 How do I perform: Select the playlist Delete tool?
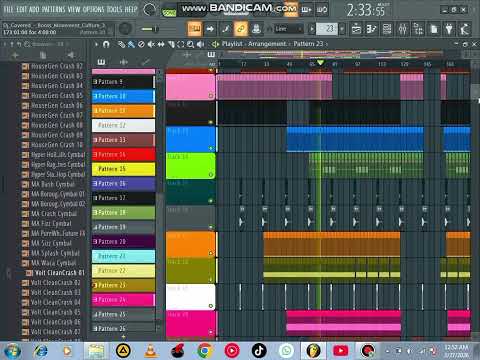141,44
